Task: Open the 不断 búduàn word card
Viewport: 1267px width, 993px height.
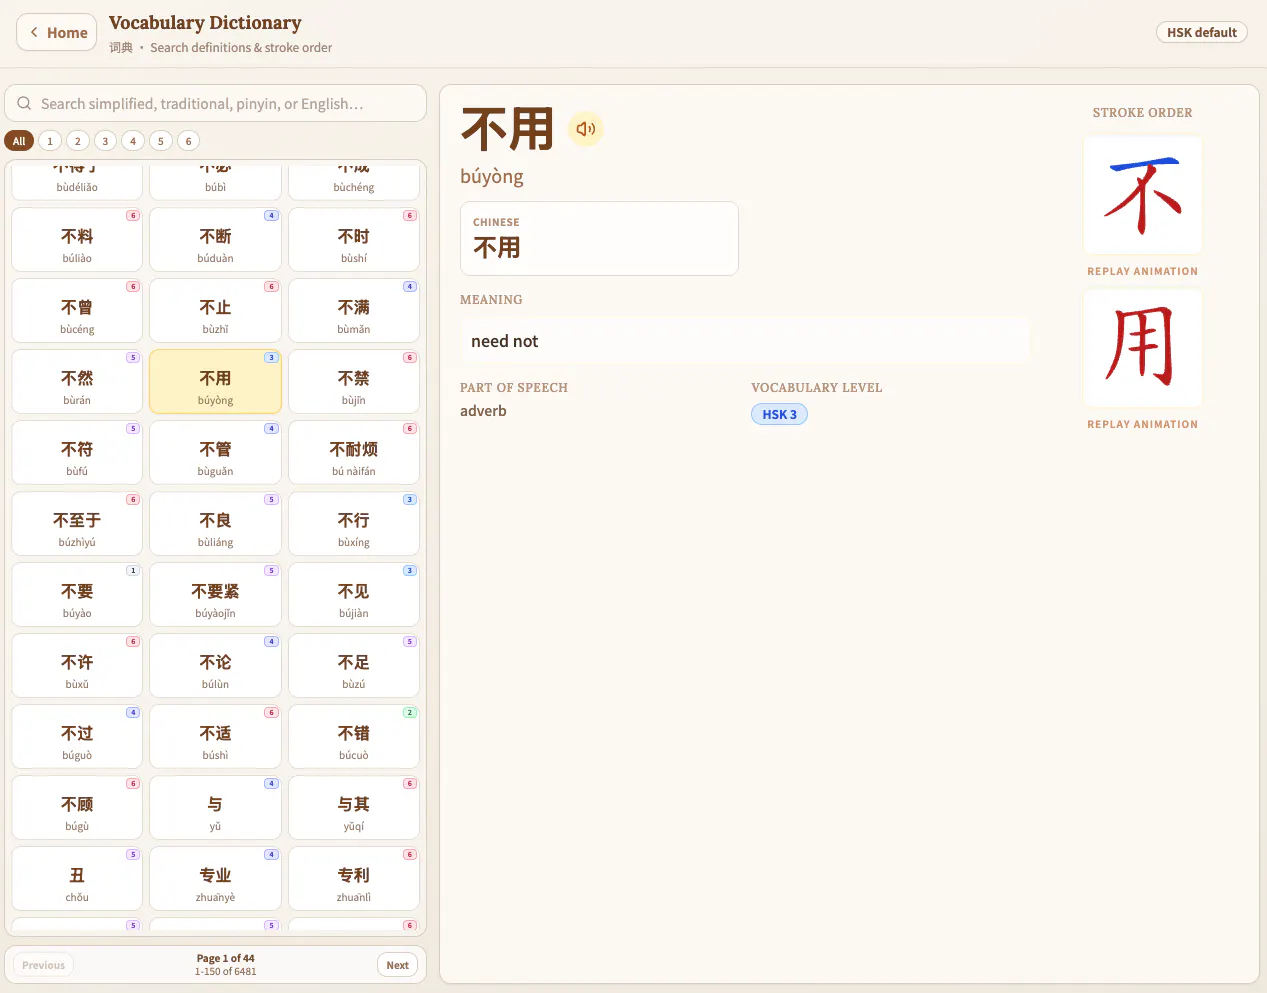Action: pyautogui.click(x=215, y=240)
